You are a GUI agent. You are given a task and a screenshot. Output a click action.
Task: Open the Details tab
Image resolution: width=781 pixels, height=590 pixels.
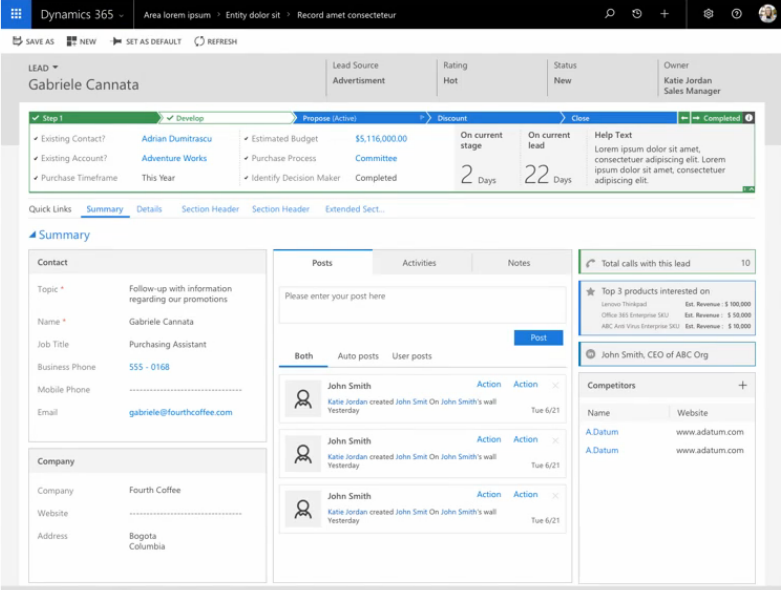[x=149, y=209]
